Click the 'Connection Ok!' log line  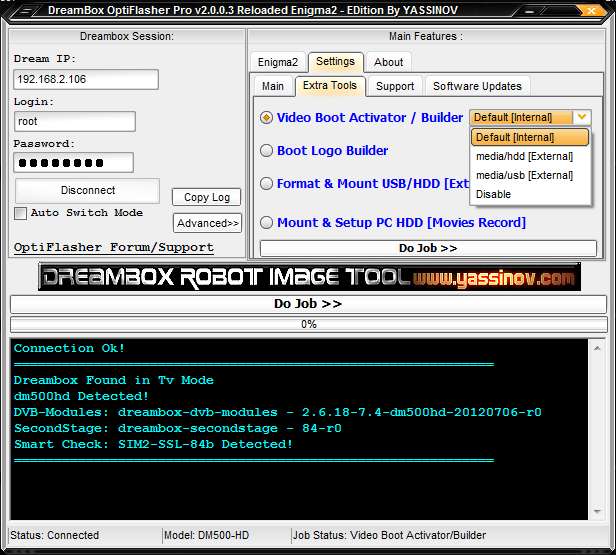tap(70, 348)
